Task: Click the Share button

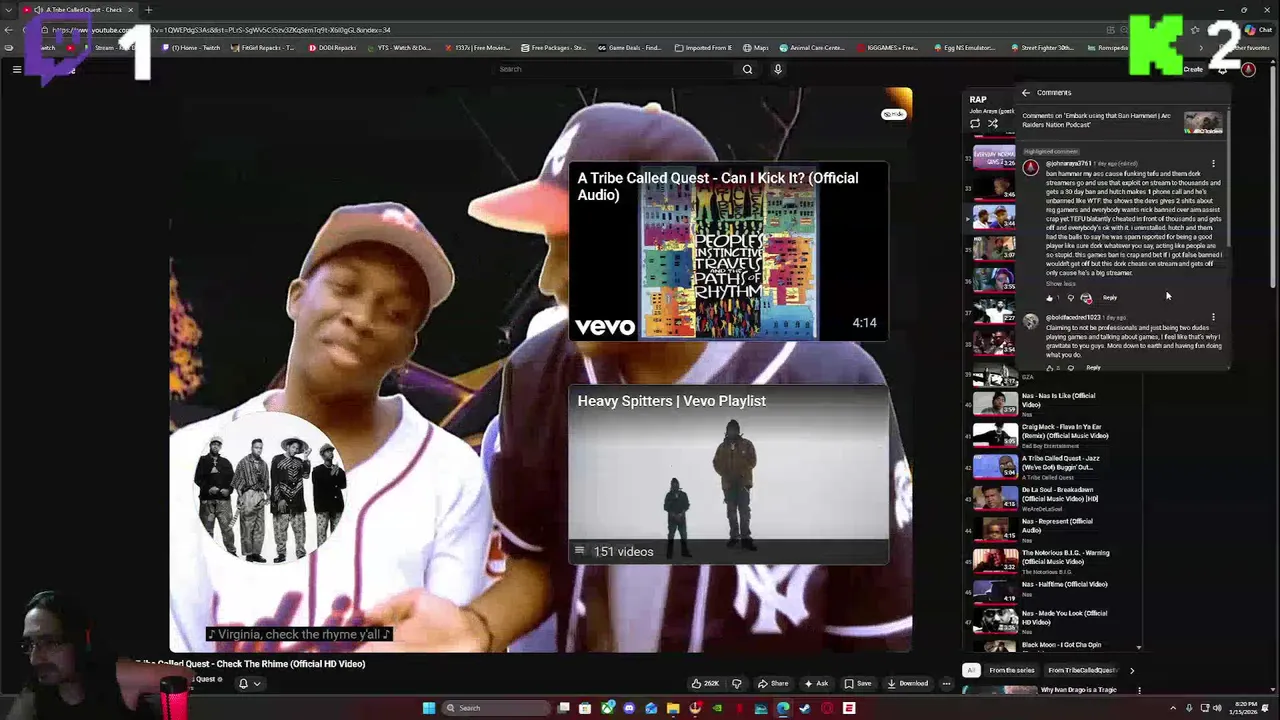Action: pos(773,684)
